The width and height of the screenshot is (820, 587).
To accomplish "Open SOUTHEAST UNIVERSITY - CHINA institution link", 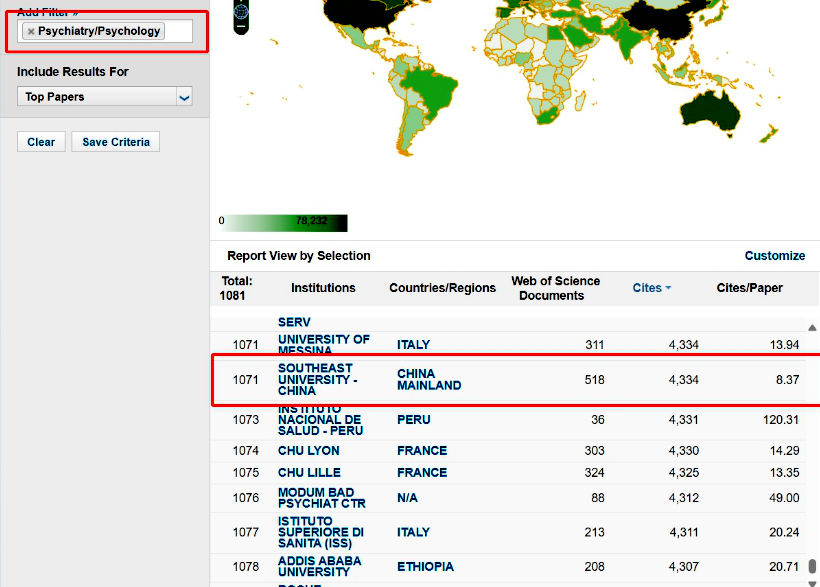I will (x=317, y=379).
